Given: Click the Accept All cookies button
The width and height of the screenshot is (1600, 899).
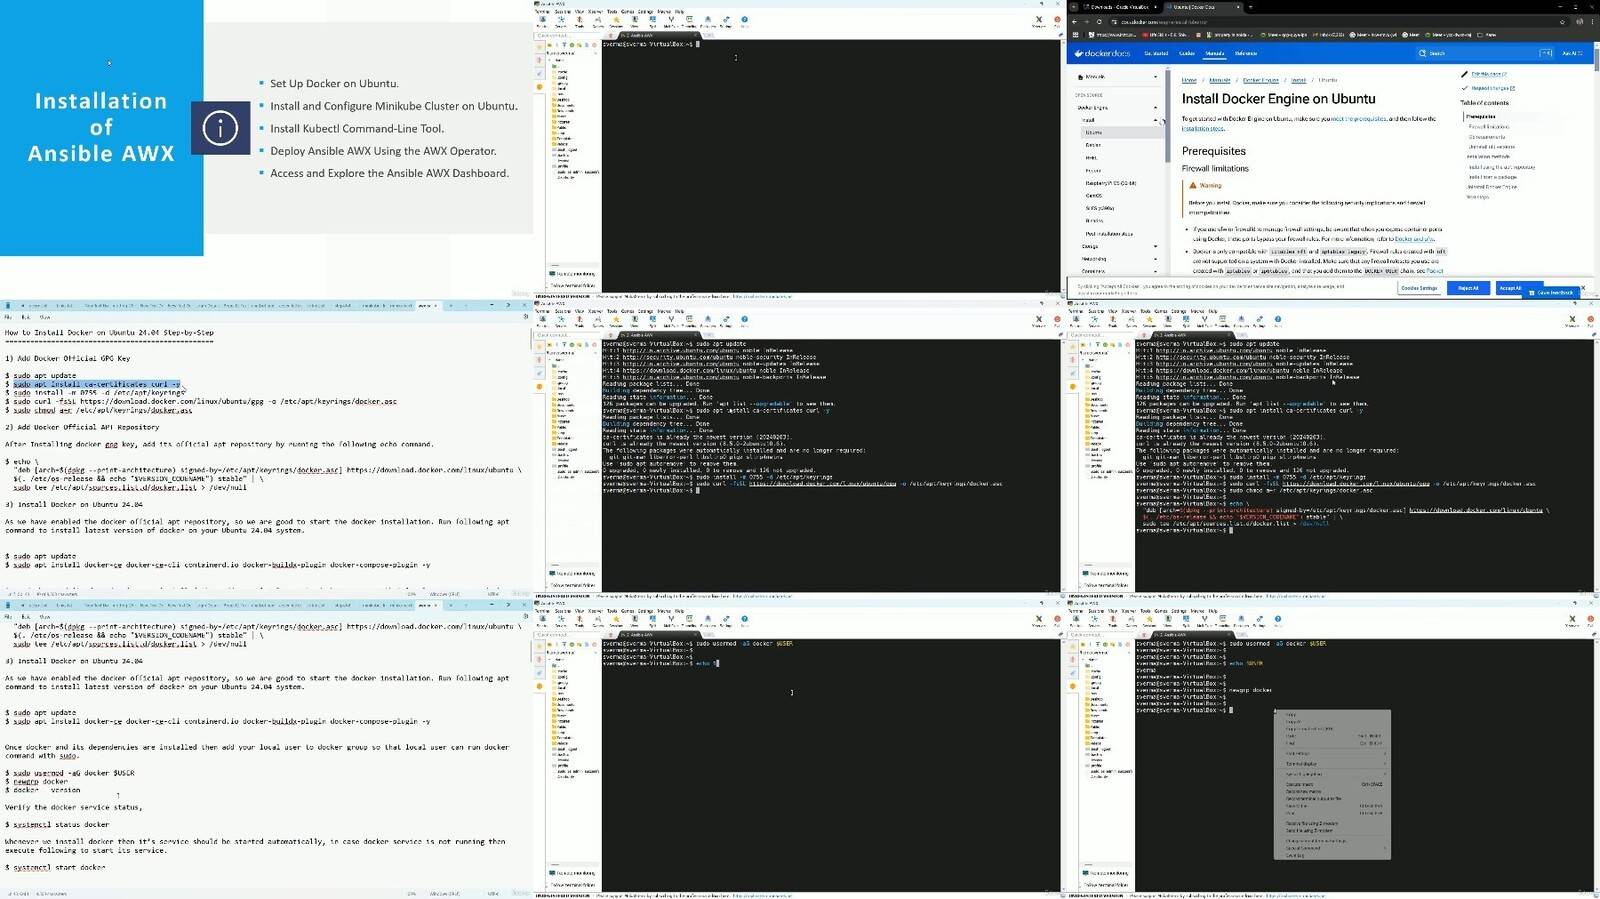Looking at the screenshot, I should tap(1510, 288).
